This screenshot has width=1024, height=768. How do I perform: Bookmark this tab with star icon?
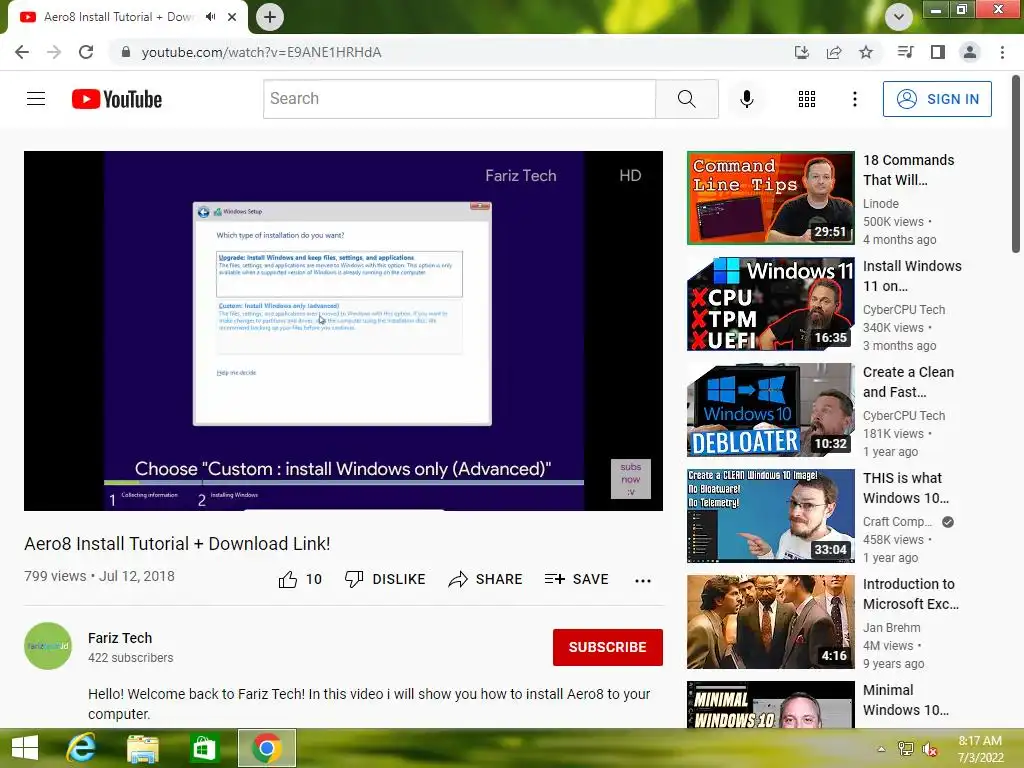click(865, 52)
